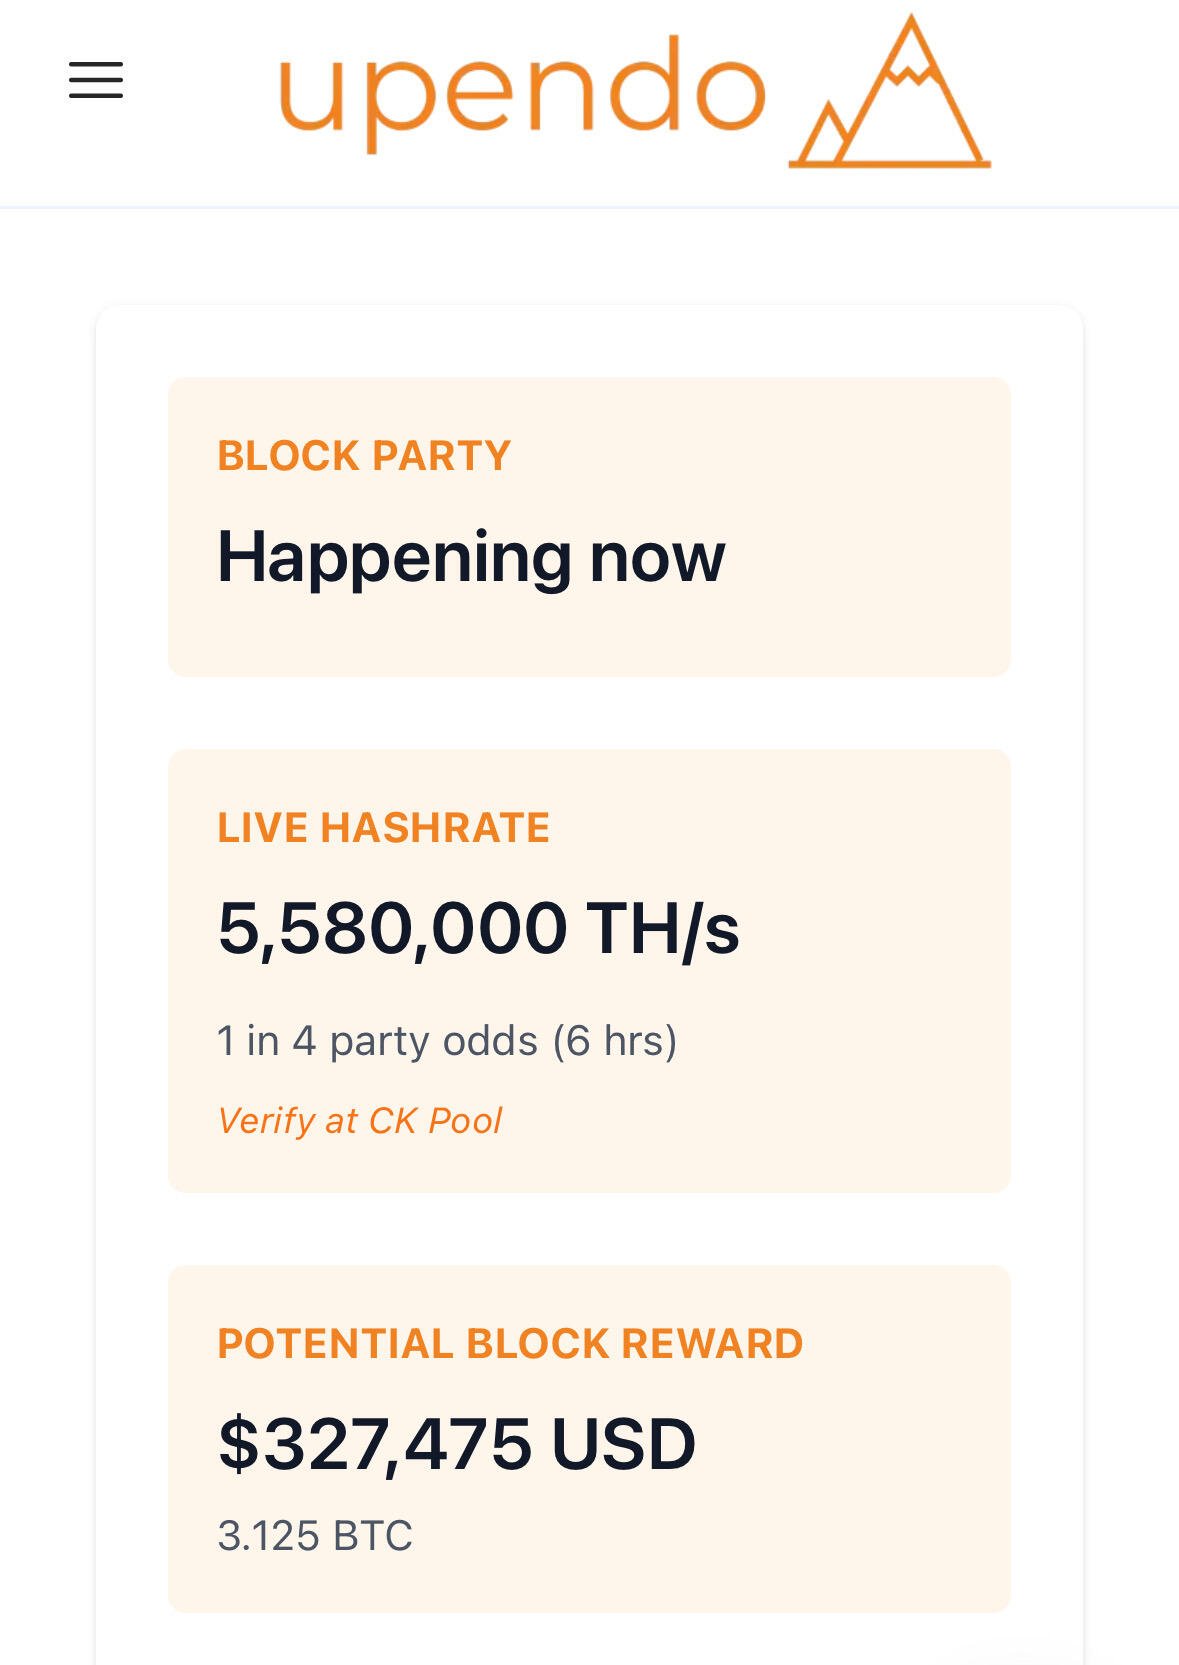Select the Potential Block Reward card
1179x1665 pixels.
point(589,1438)
